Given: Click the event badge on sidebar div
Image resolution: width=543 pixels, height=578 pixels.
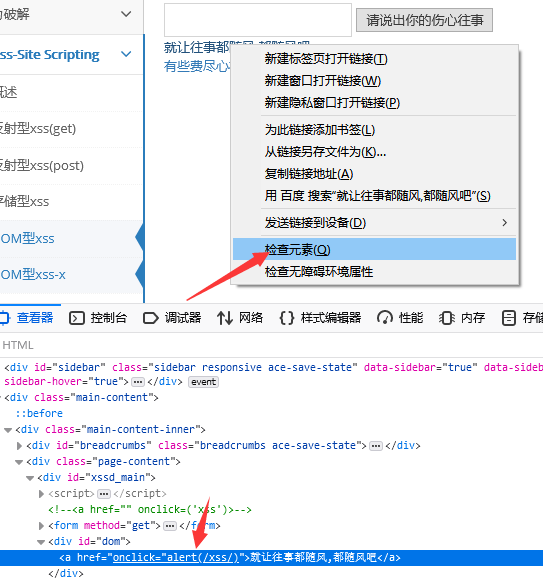Looking at the screenshot, I should tap(203, 382).
